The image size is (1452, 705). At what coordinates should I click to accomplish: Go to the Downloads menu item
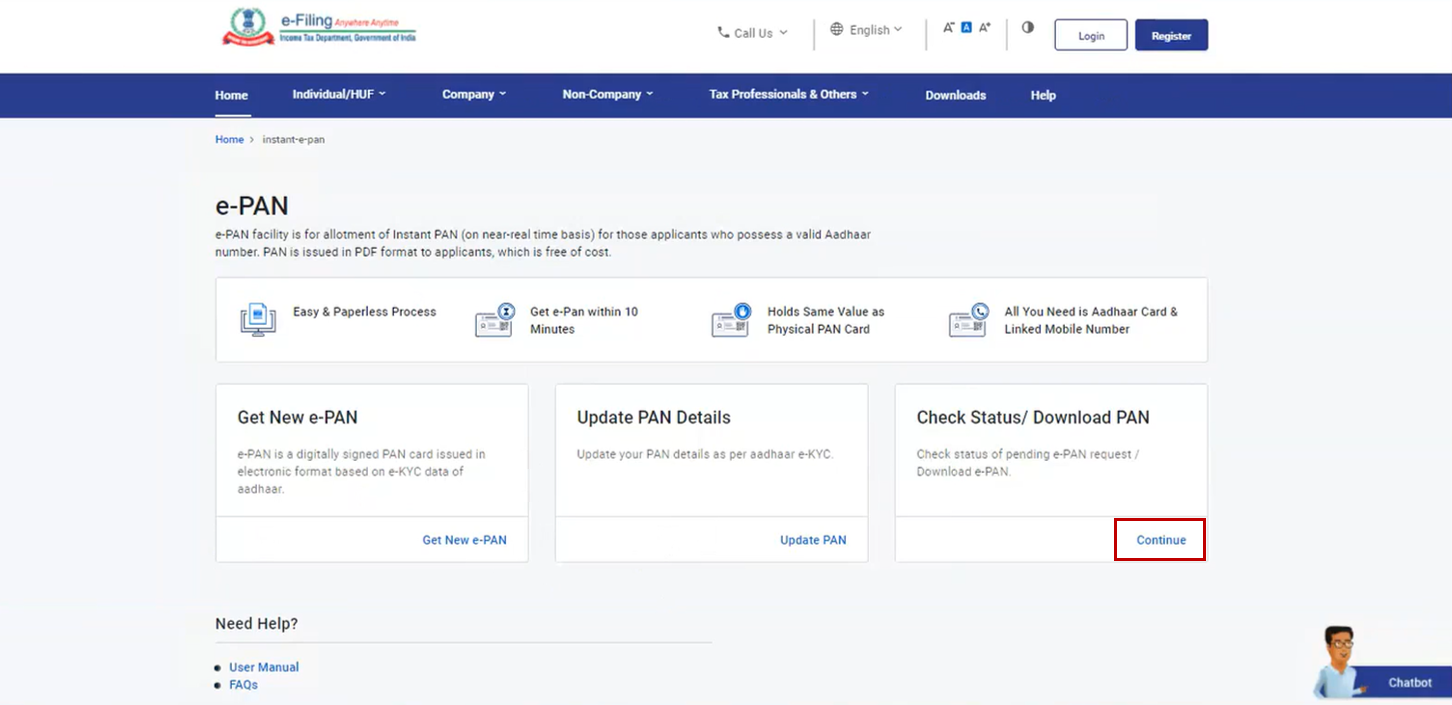point(955,95)
